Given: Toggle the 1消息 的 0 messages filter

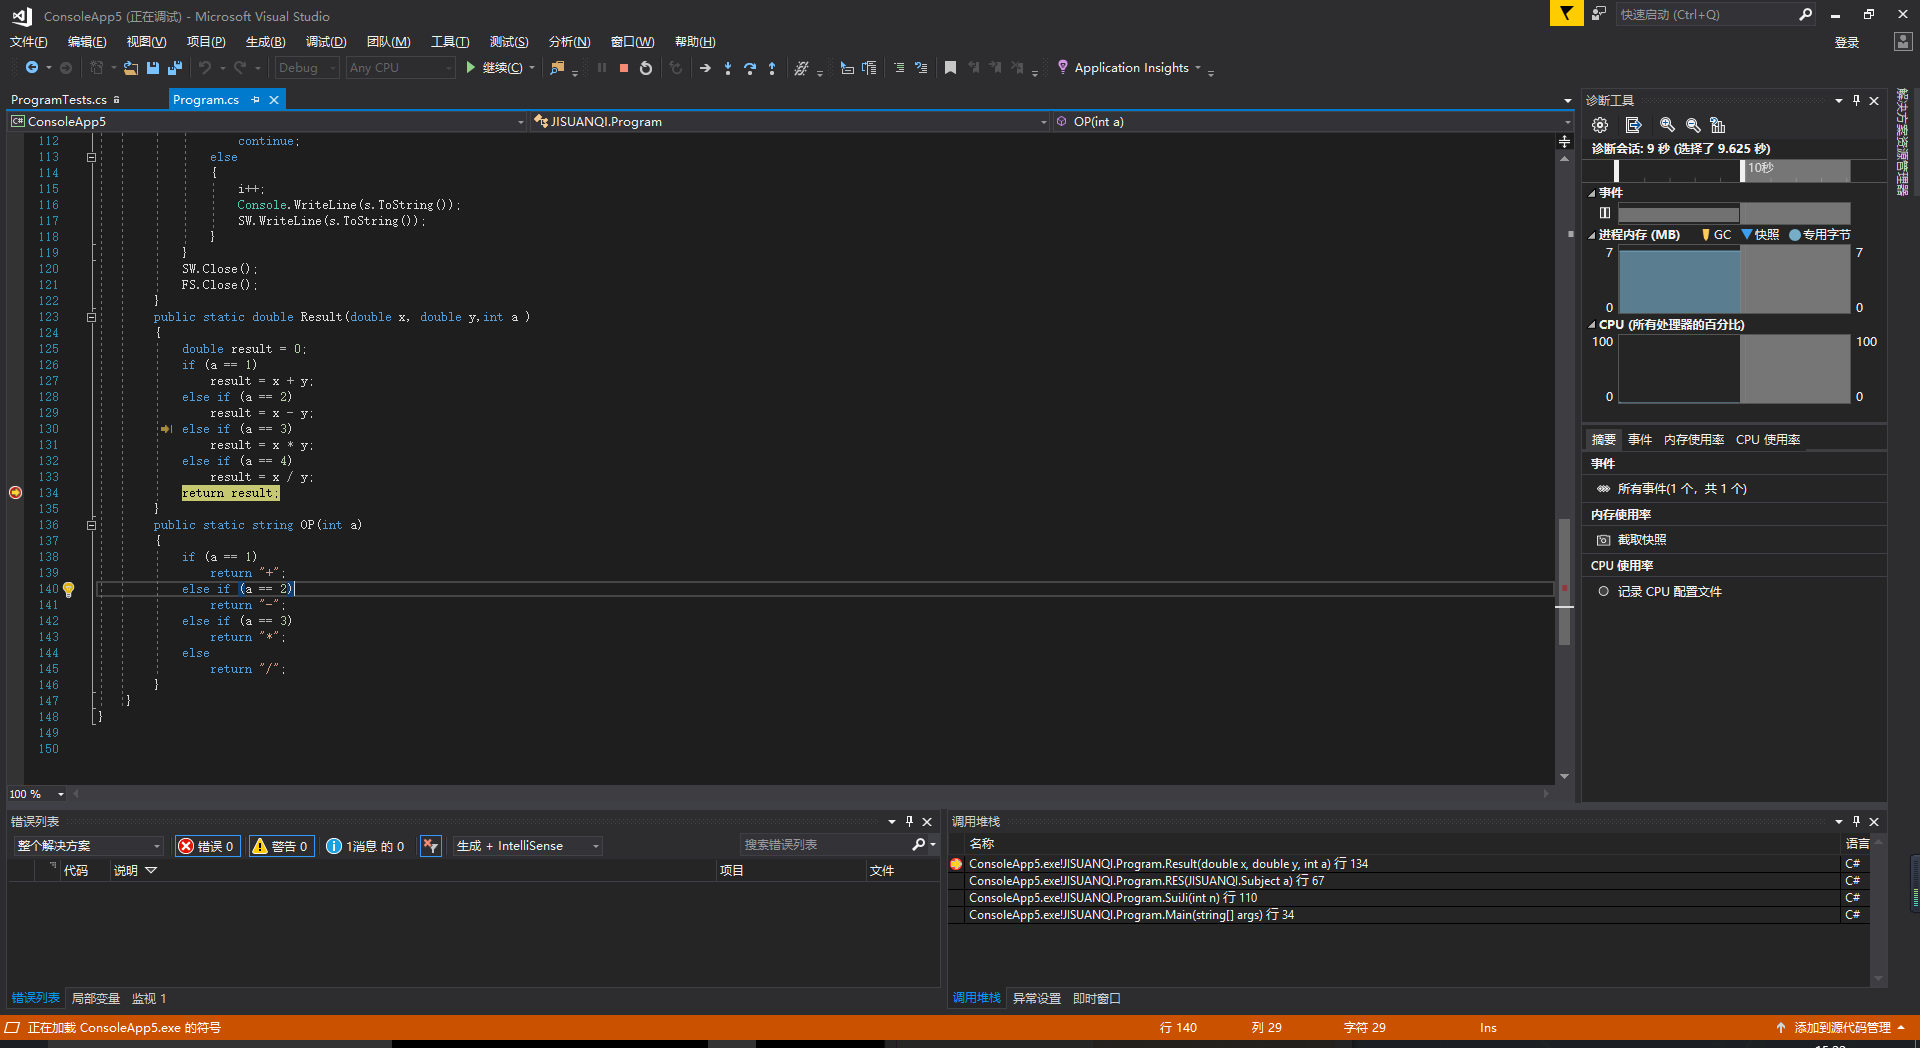Looking at the screenshot, I should pyautogui.click(x=366, y=846).
